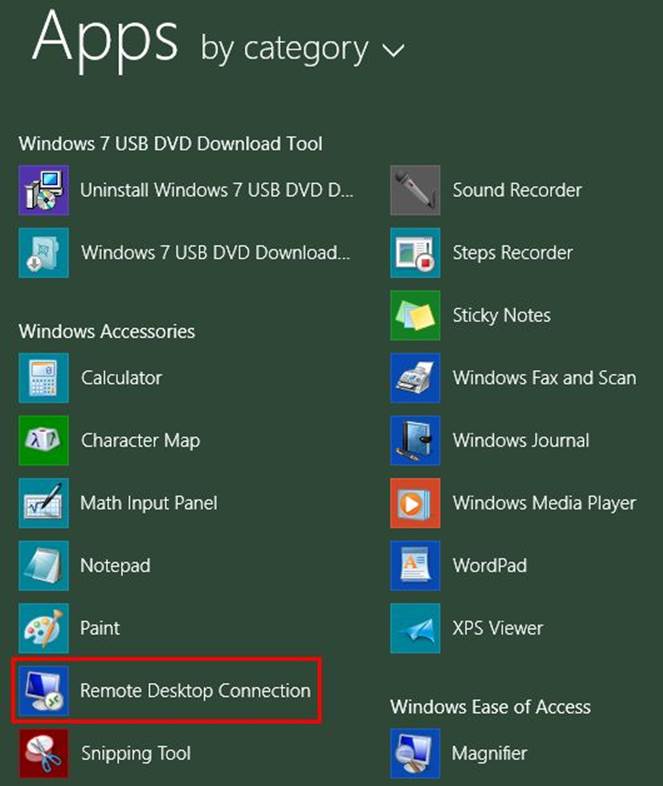Click the 'WordPad' text label

click(490, 566)
